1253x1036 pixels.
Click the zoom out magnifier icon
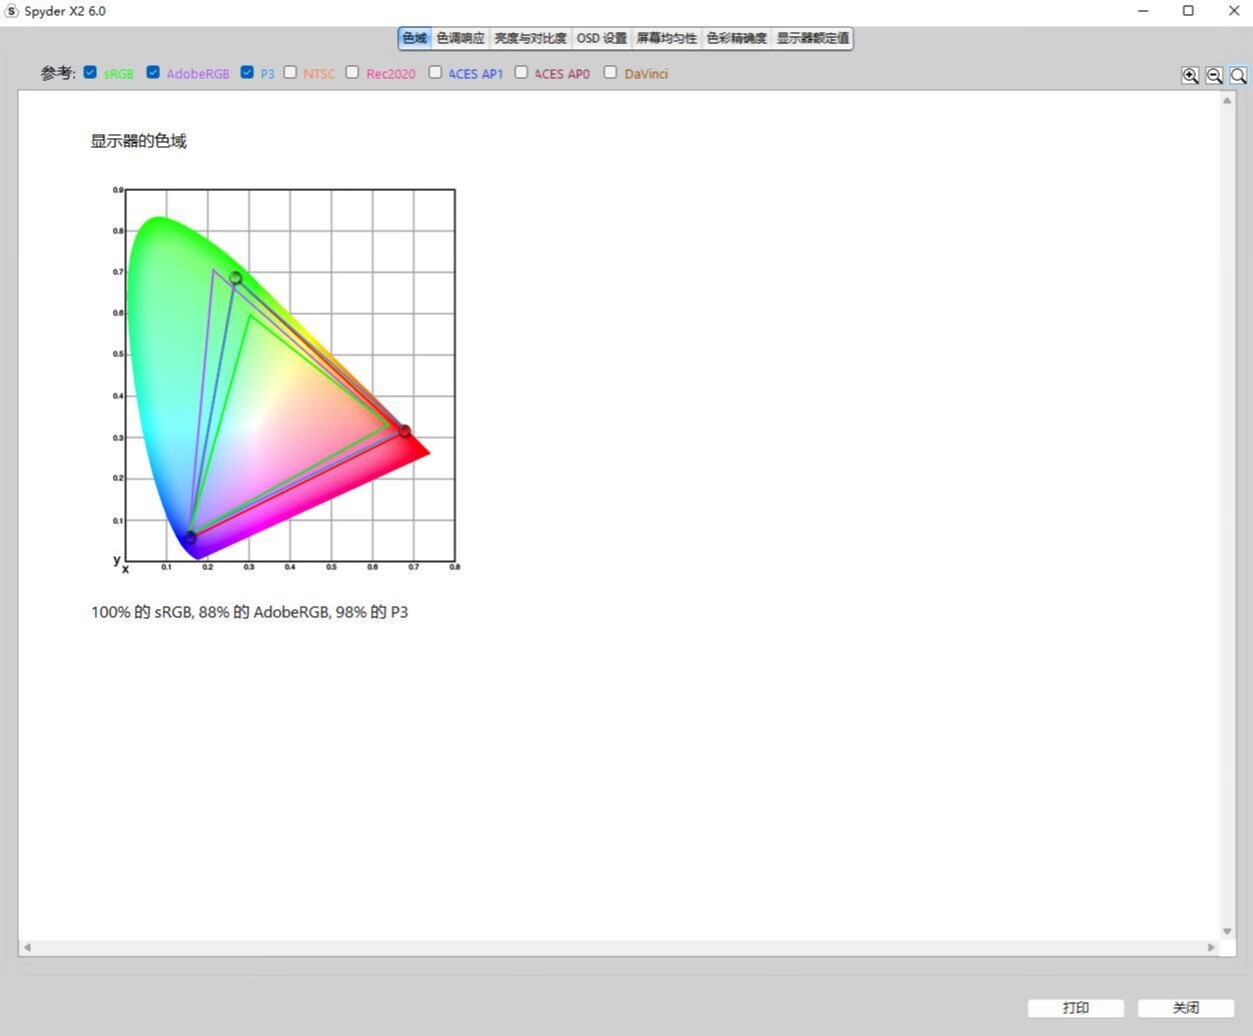pos(1214,75)
